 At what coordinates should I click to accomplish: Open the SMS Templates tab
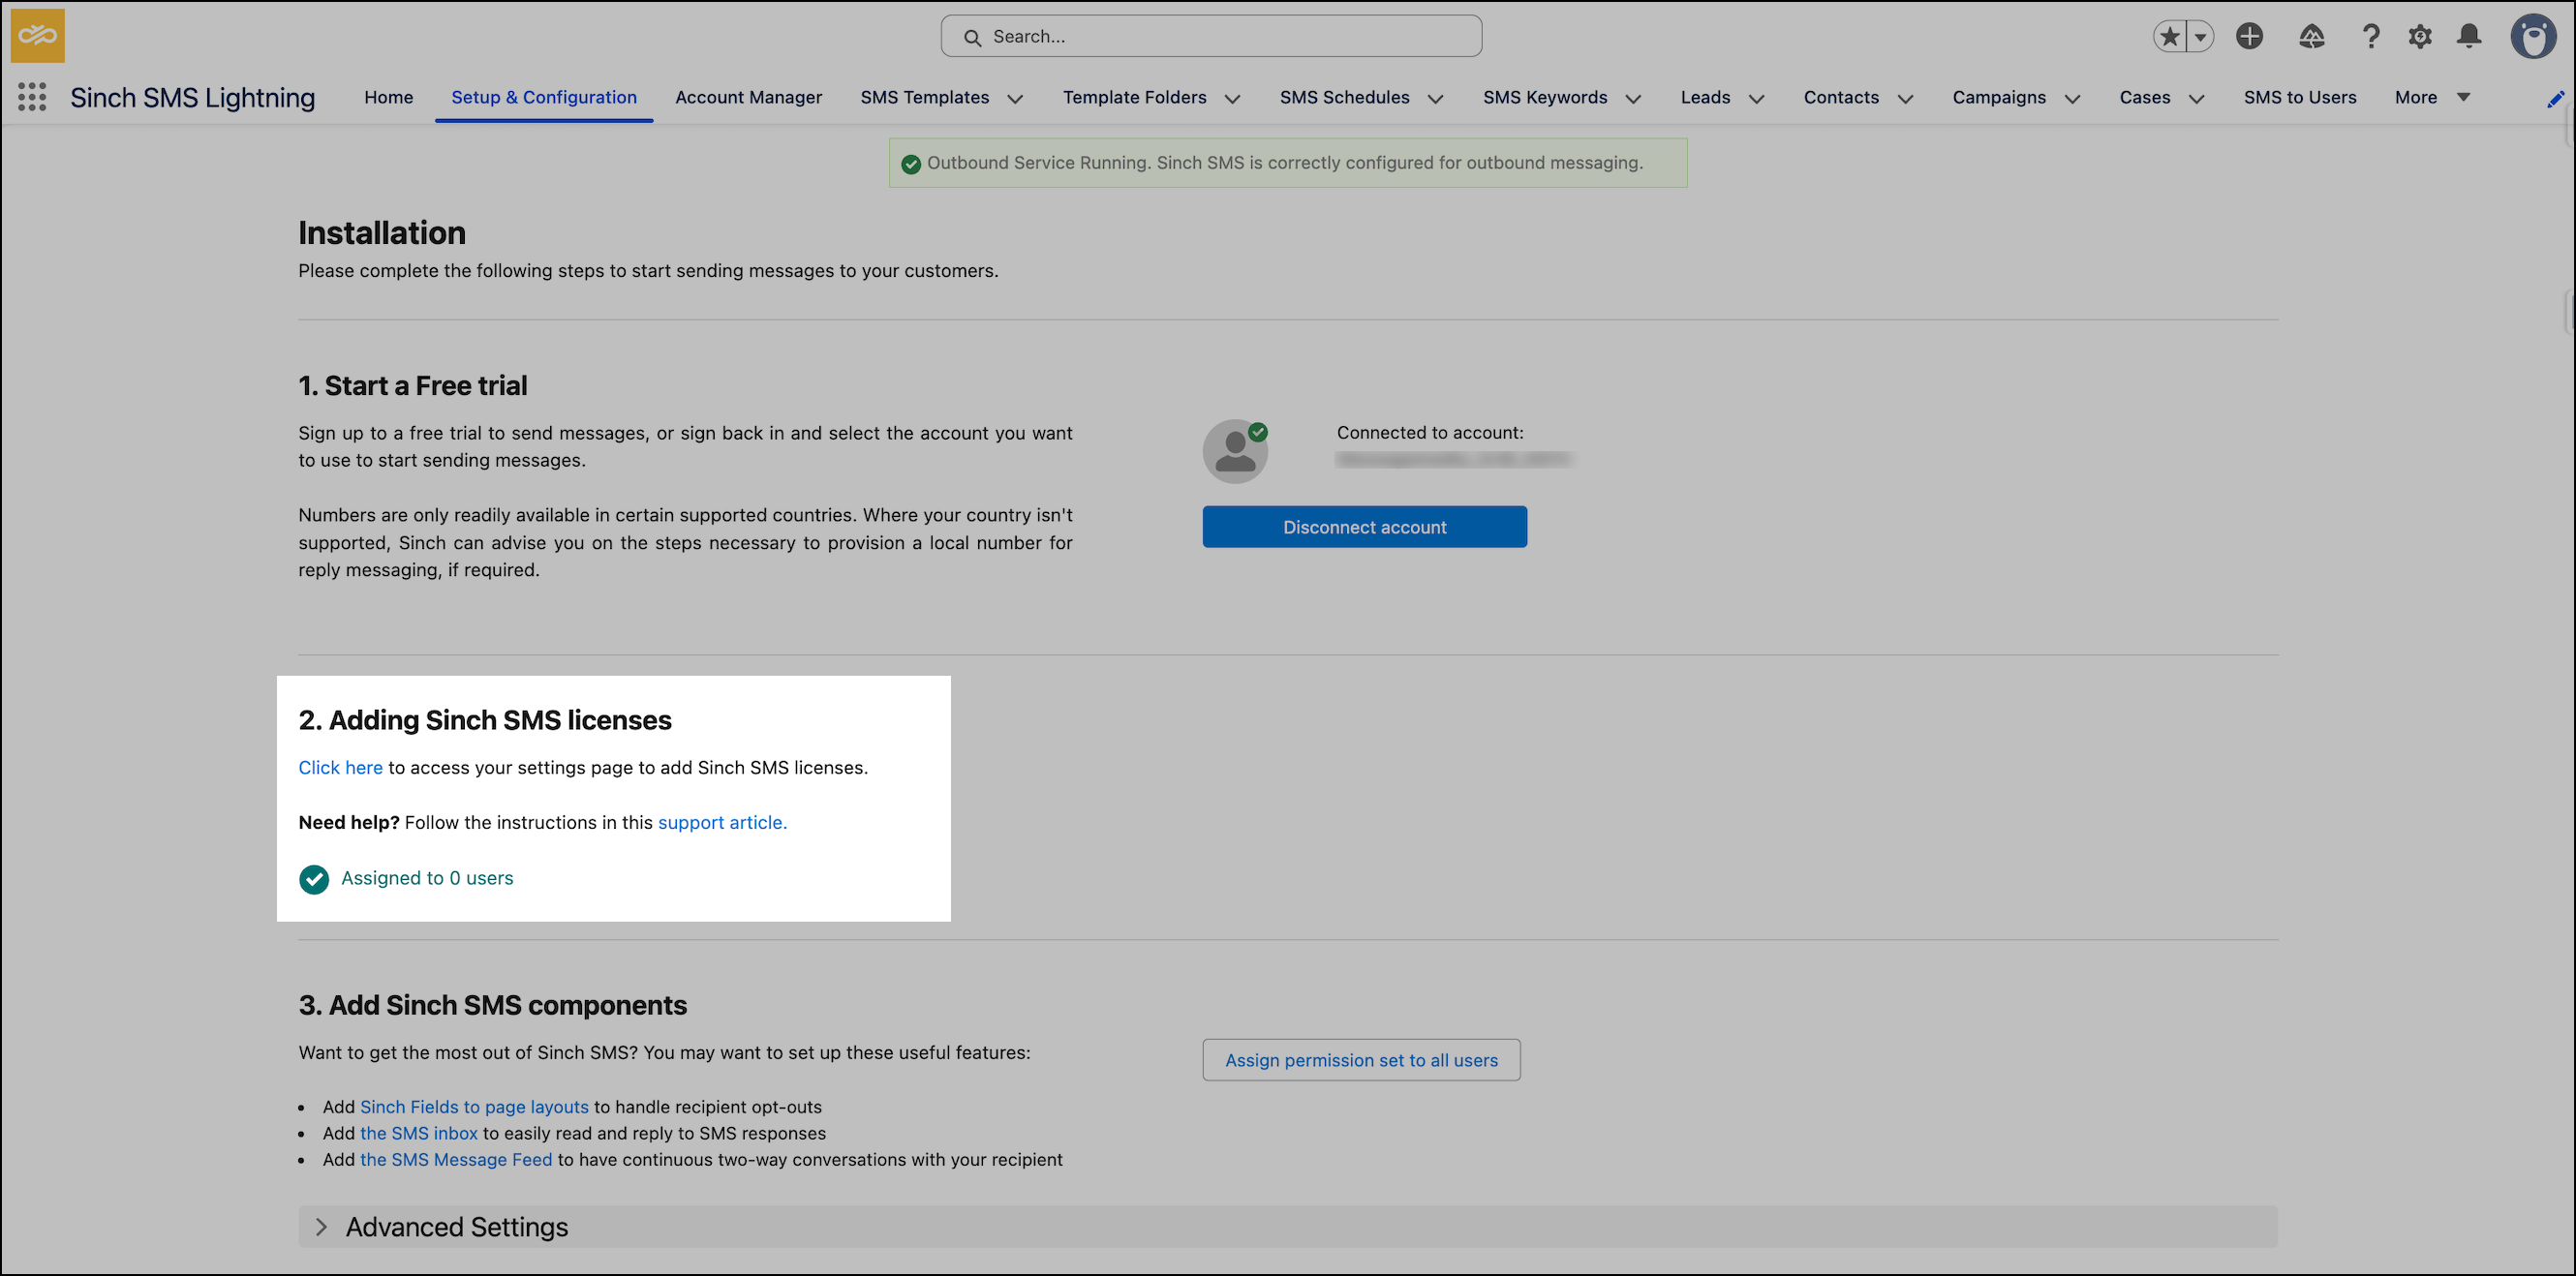pyautogui.click(x=925, y=97)
